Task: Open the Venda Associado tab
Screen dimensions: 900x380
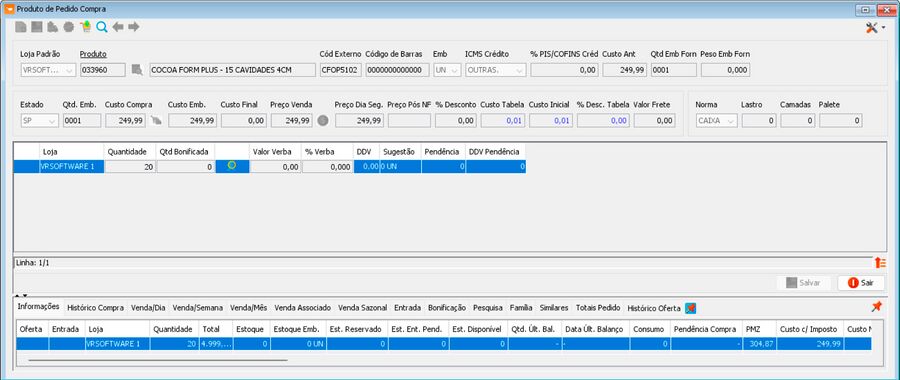Action: [x=302, y=308]
